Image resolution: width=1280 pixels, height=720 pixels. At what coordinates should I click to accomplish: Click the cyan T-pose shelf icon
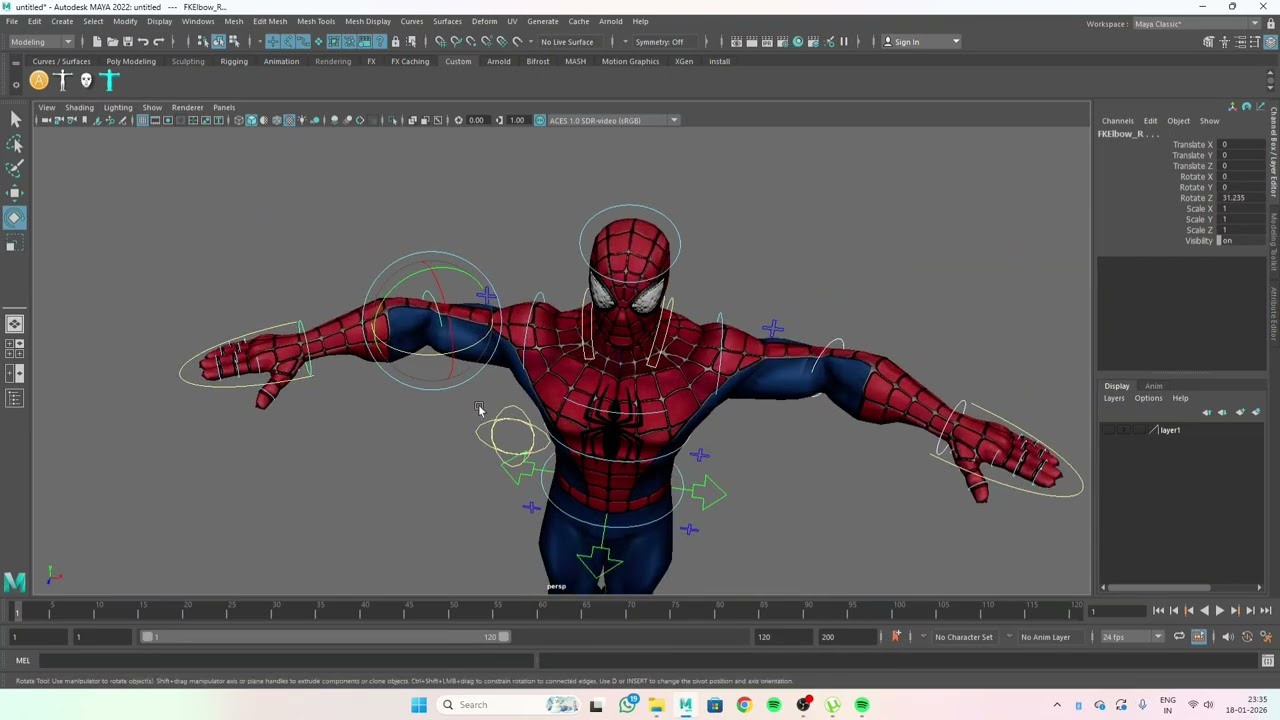110,81
